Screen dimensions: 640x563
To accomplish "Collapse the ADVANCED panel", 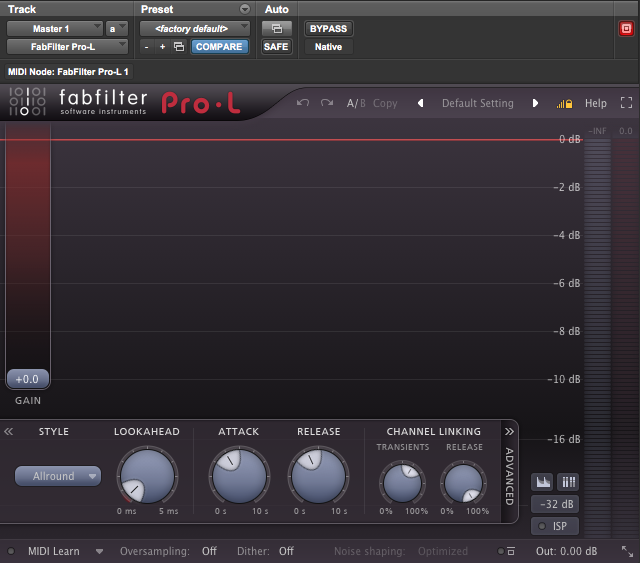I will pos(508,432).
